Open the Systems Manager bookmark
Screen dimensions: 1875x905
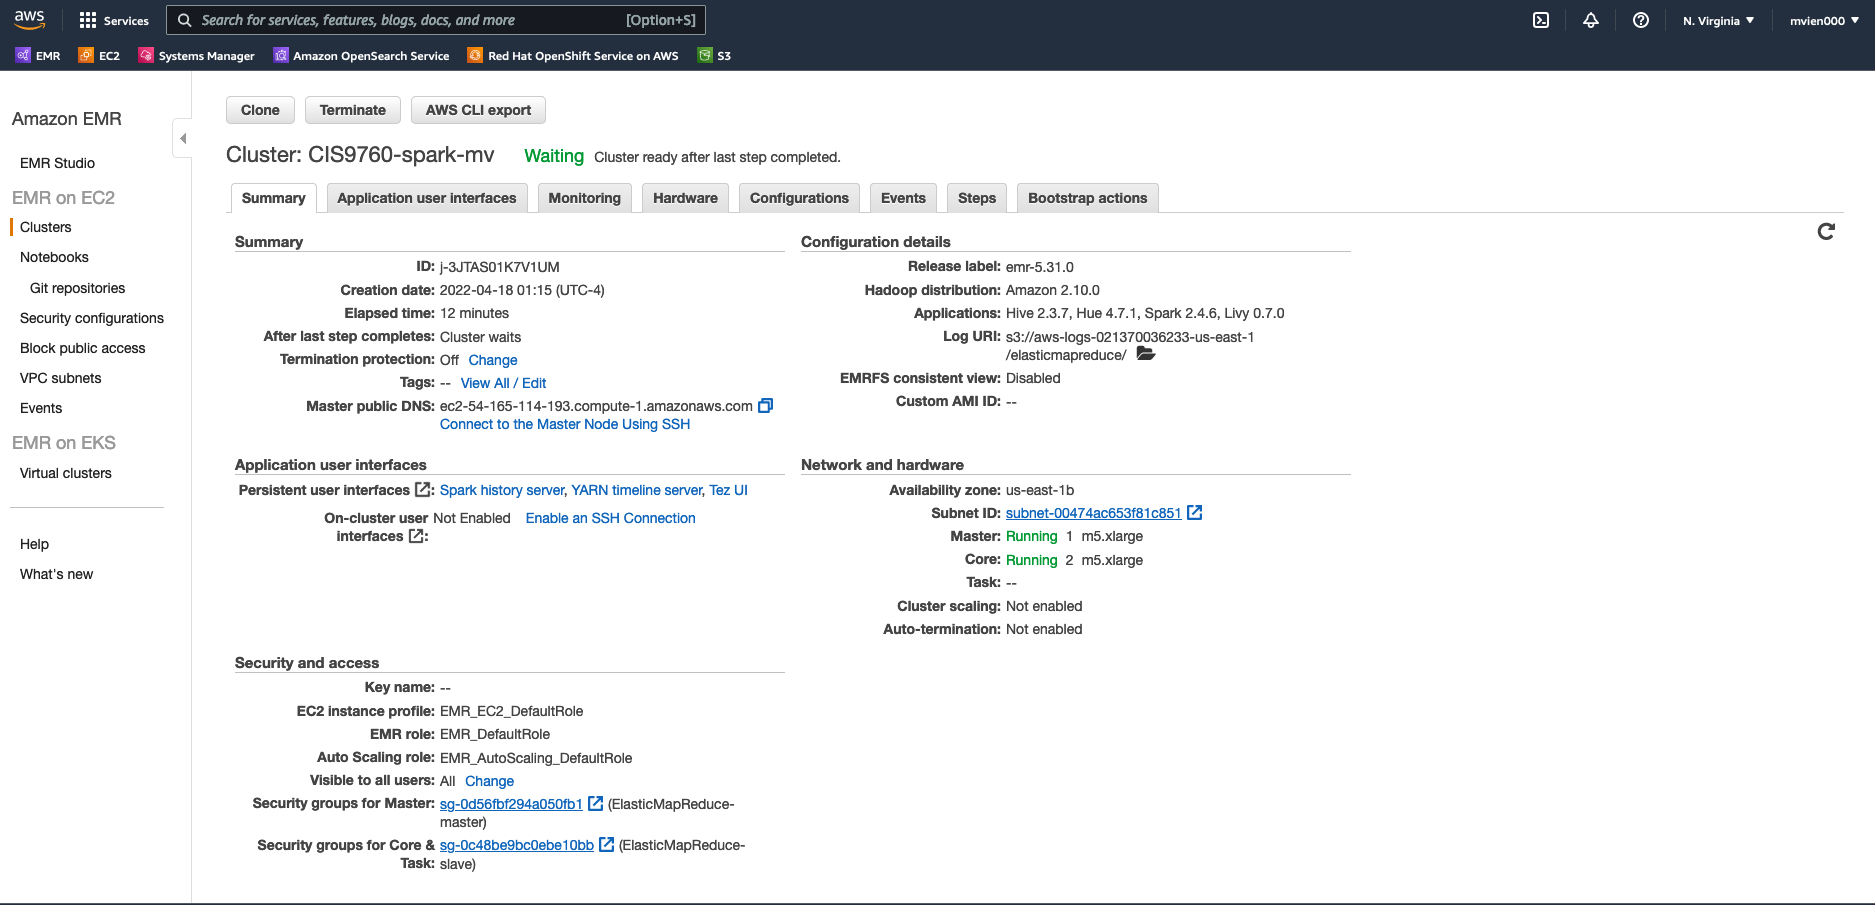[197, 56]
